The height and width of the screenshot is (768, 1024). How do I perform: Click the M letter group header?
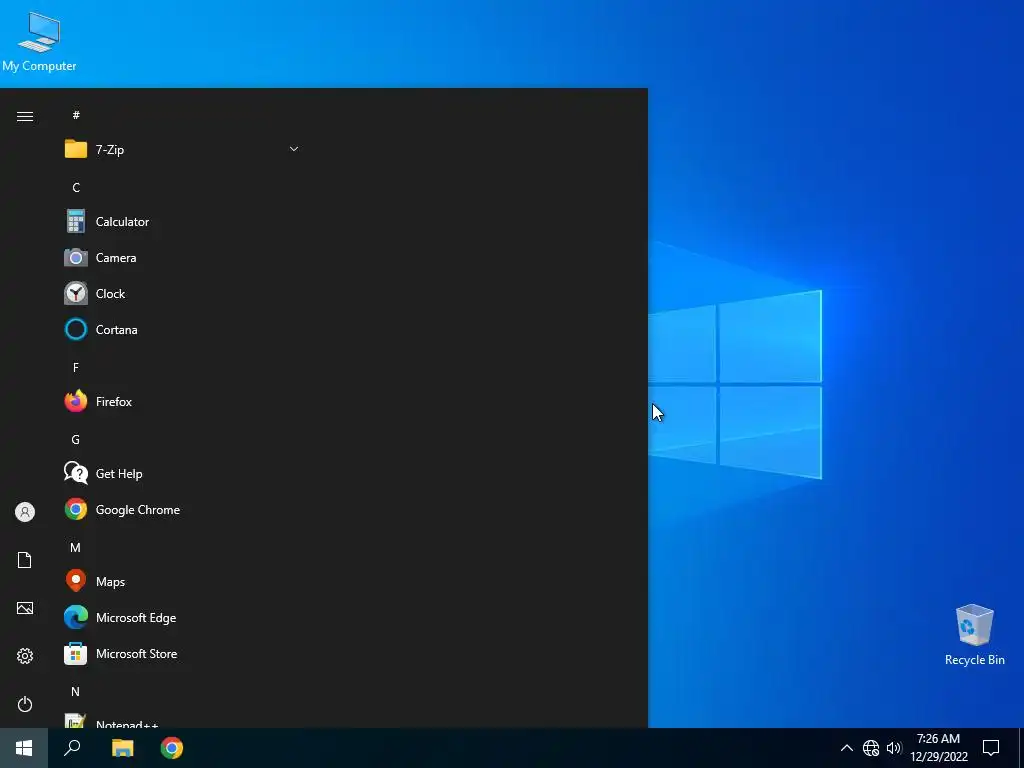(x=76, y=547)
